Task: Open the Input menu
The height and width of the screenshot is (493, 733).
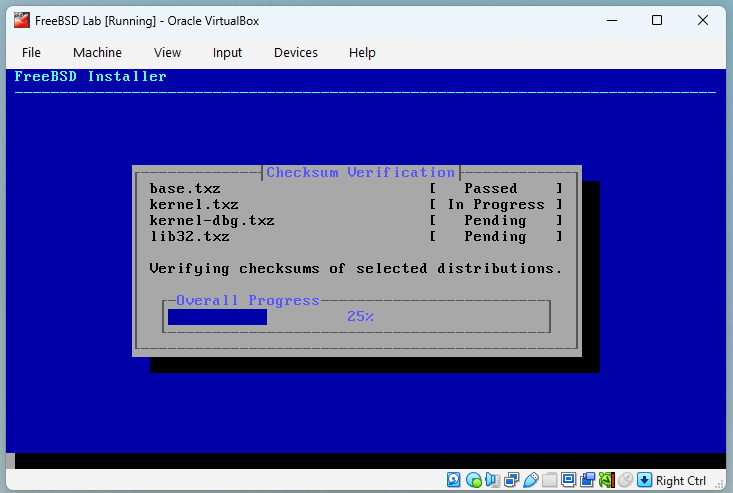Action: point(227,52)
